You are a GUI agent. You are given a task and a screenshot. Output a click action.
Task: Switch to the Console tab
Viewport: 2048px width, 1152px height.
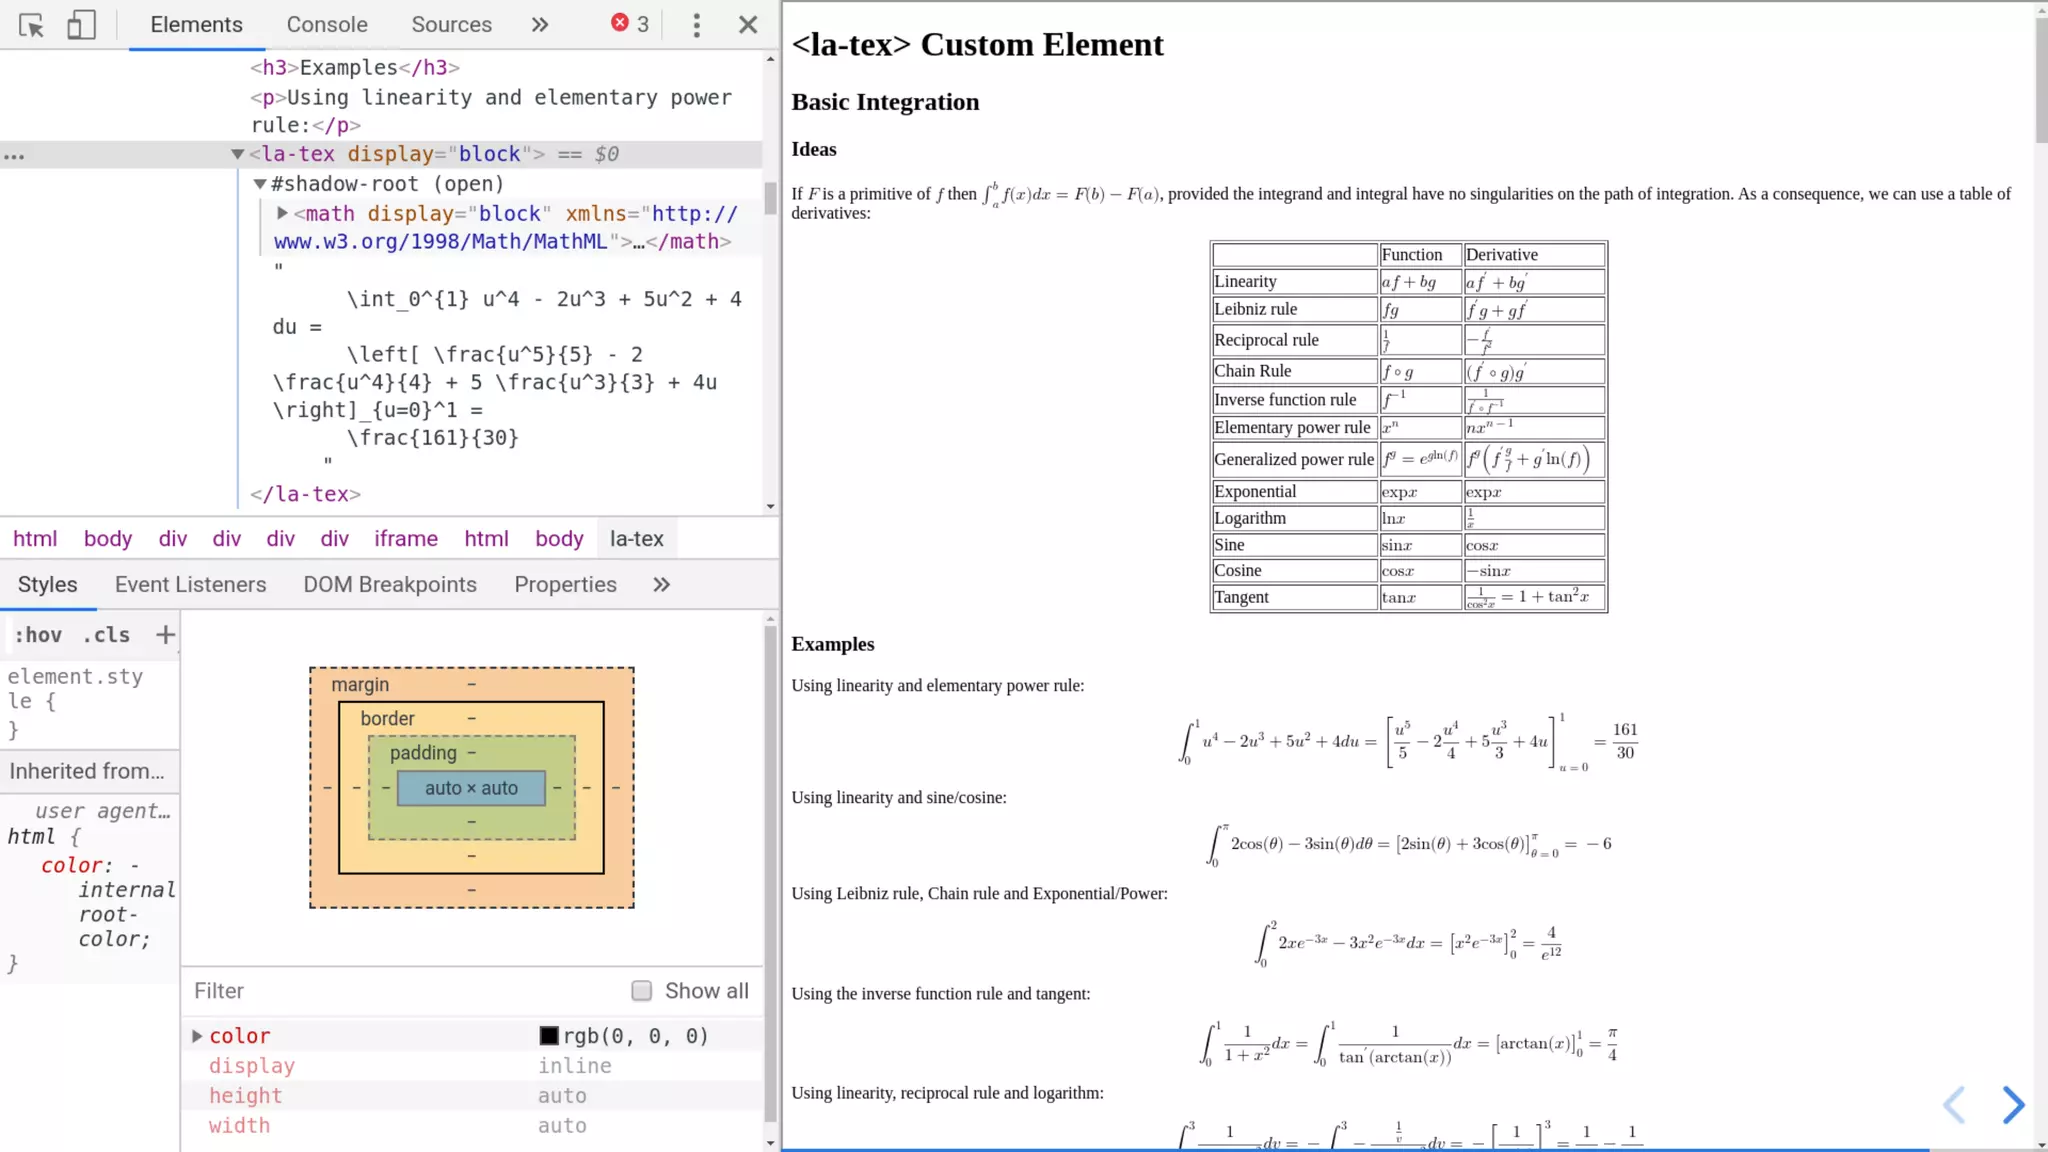point(327,25)
